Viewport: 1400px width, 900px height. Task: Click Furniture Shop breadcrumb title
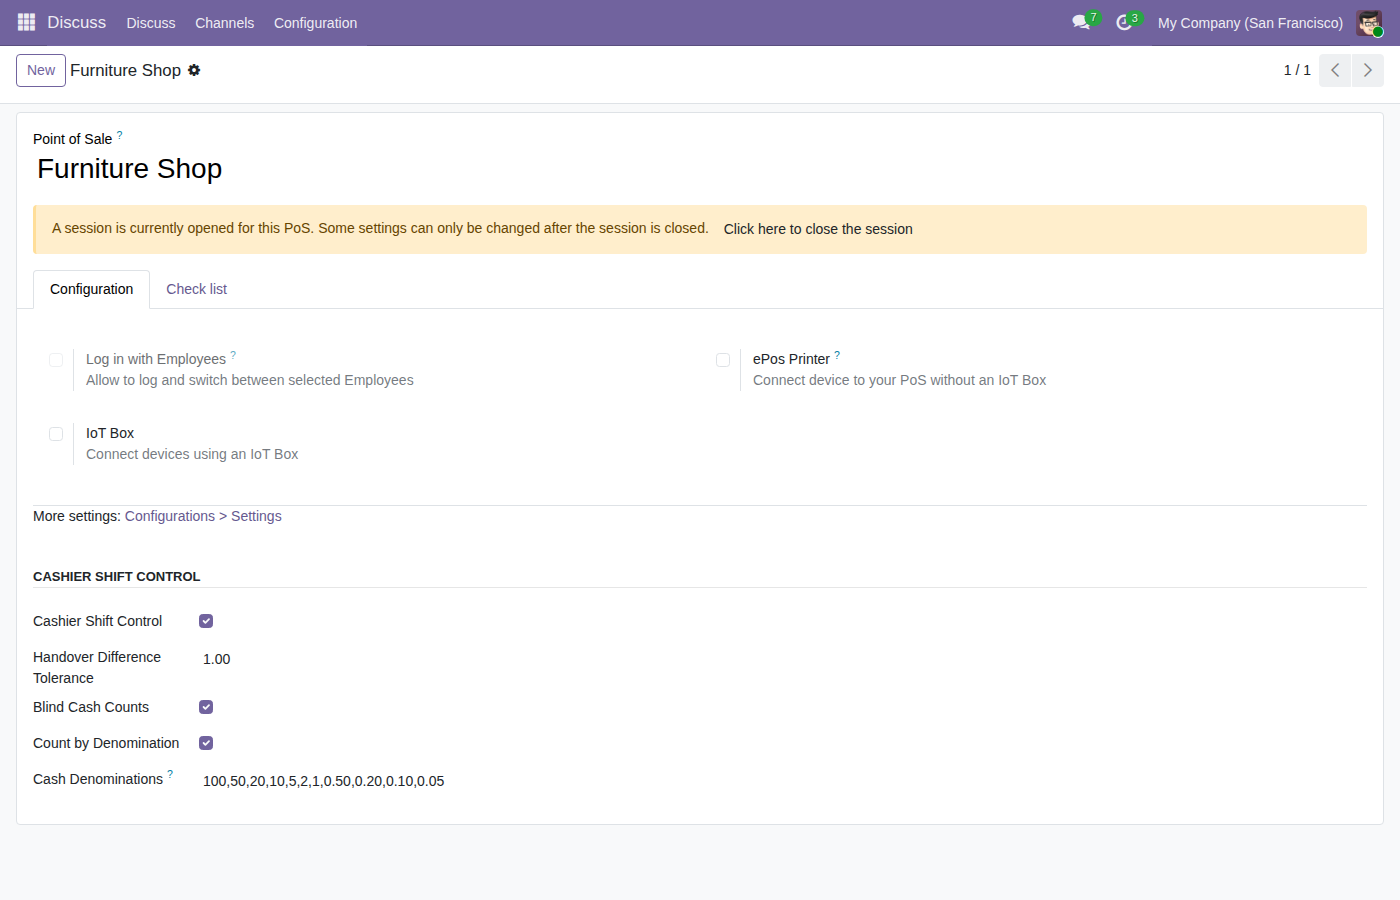point(125,70)
